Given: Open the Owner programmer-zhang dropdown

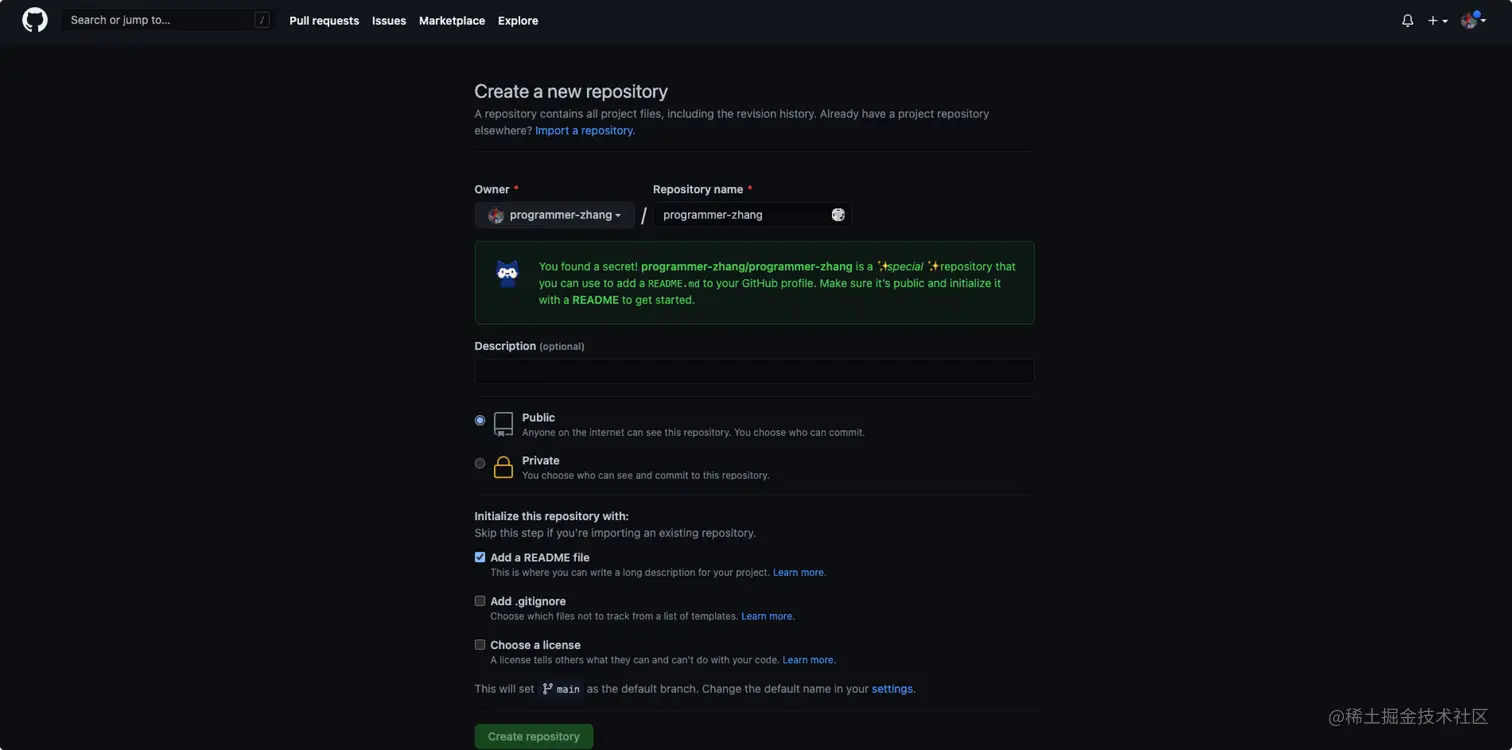Looking at the screenshot, I should (555, 215).
